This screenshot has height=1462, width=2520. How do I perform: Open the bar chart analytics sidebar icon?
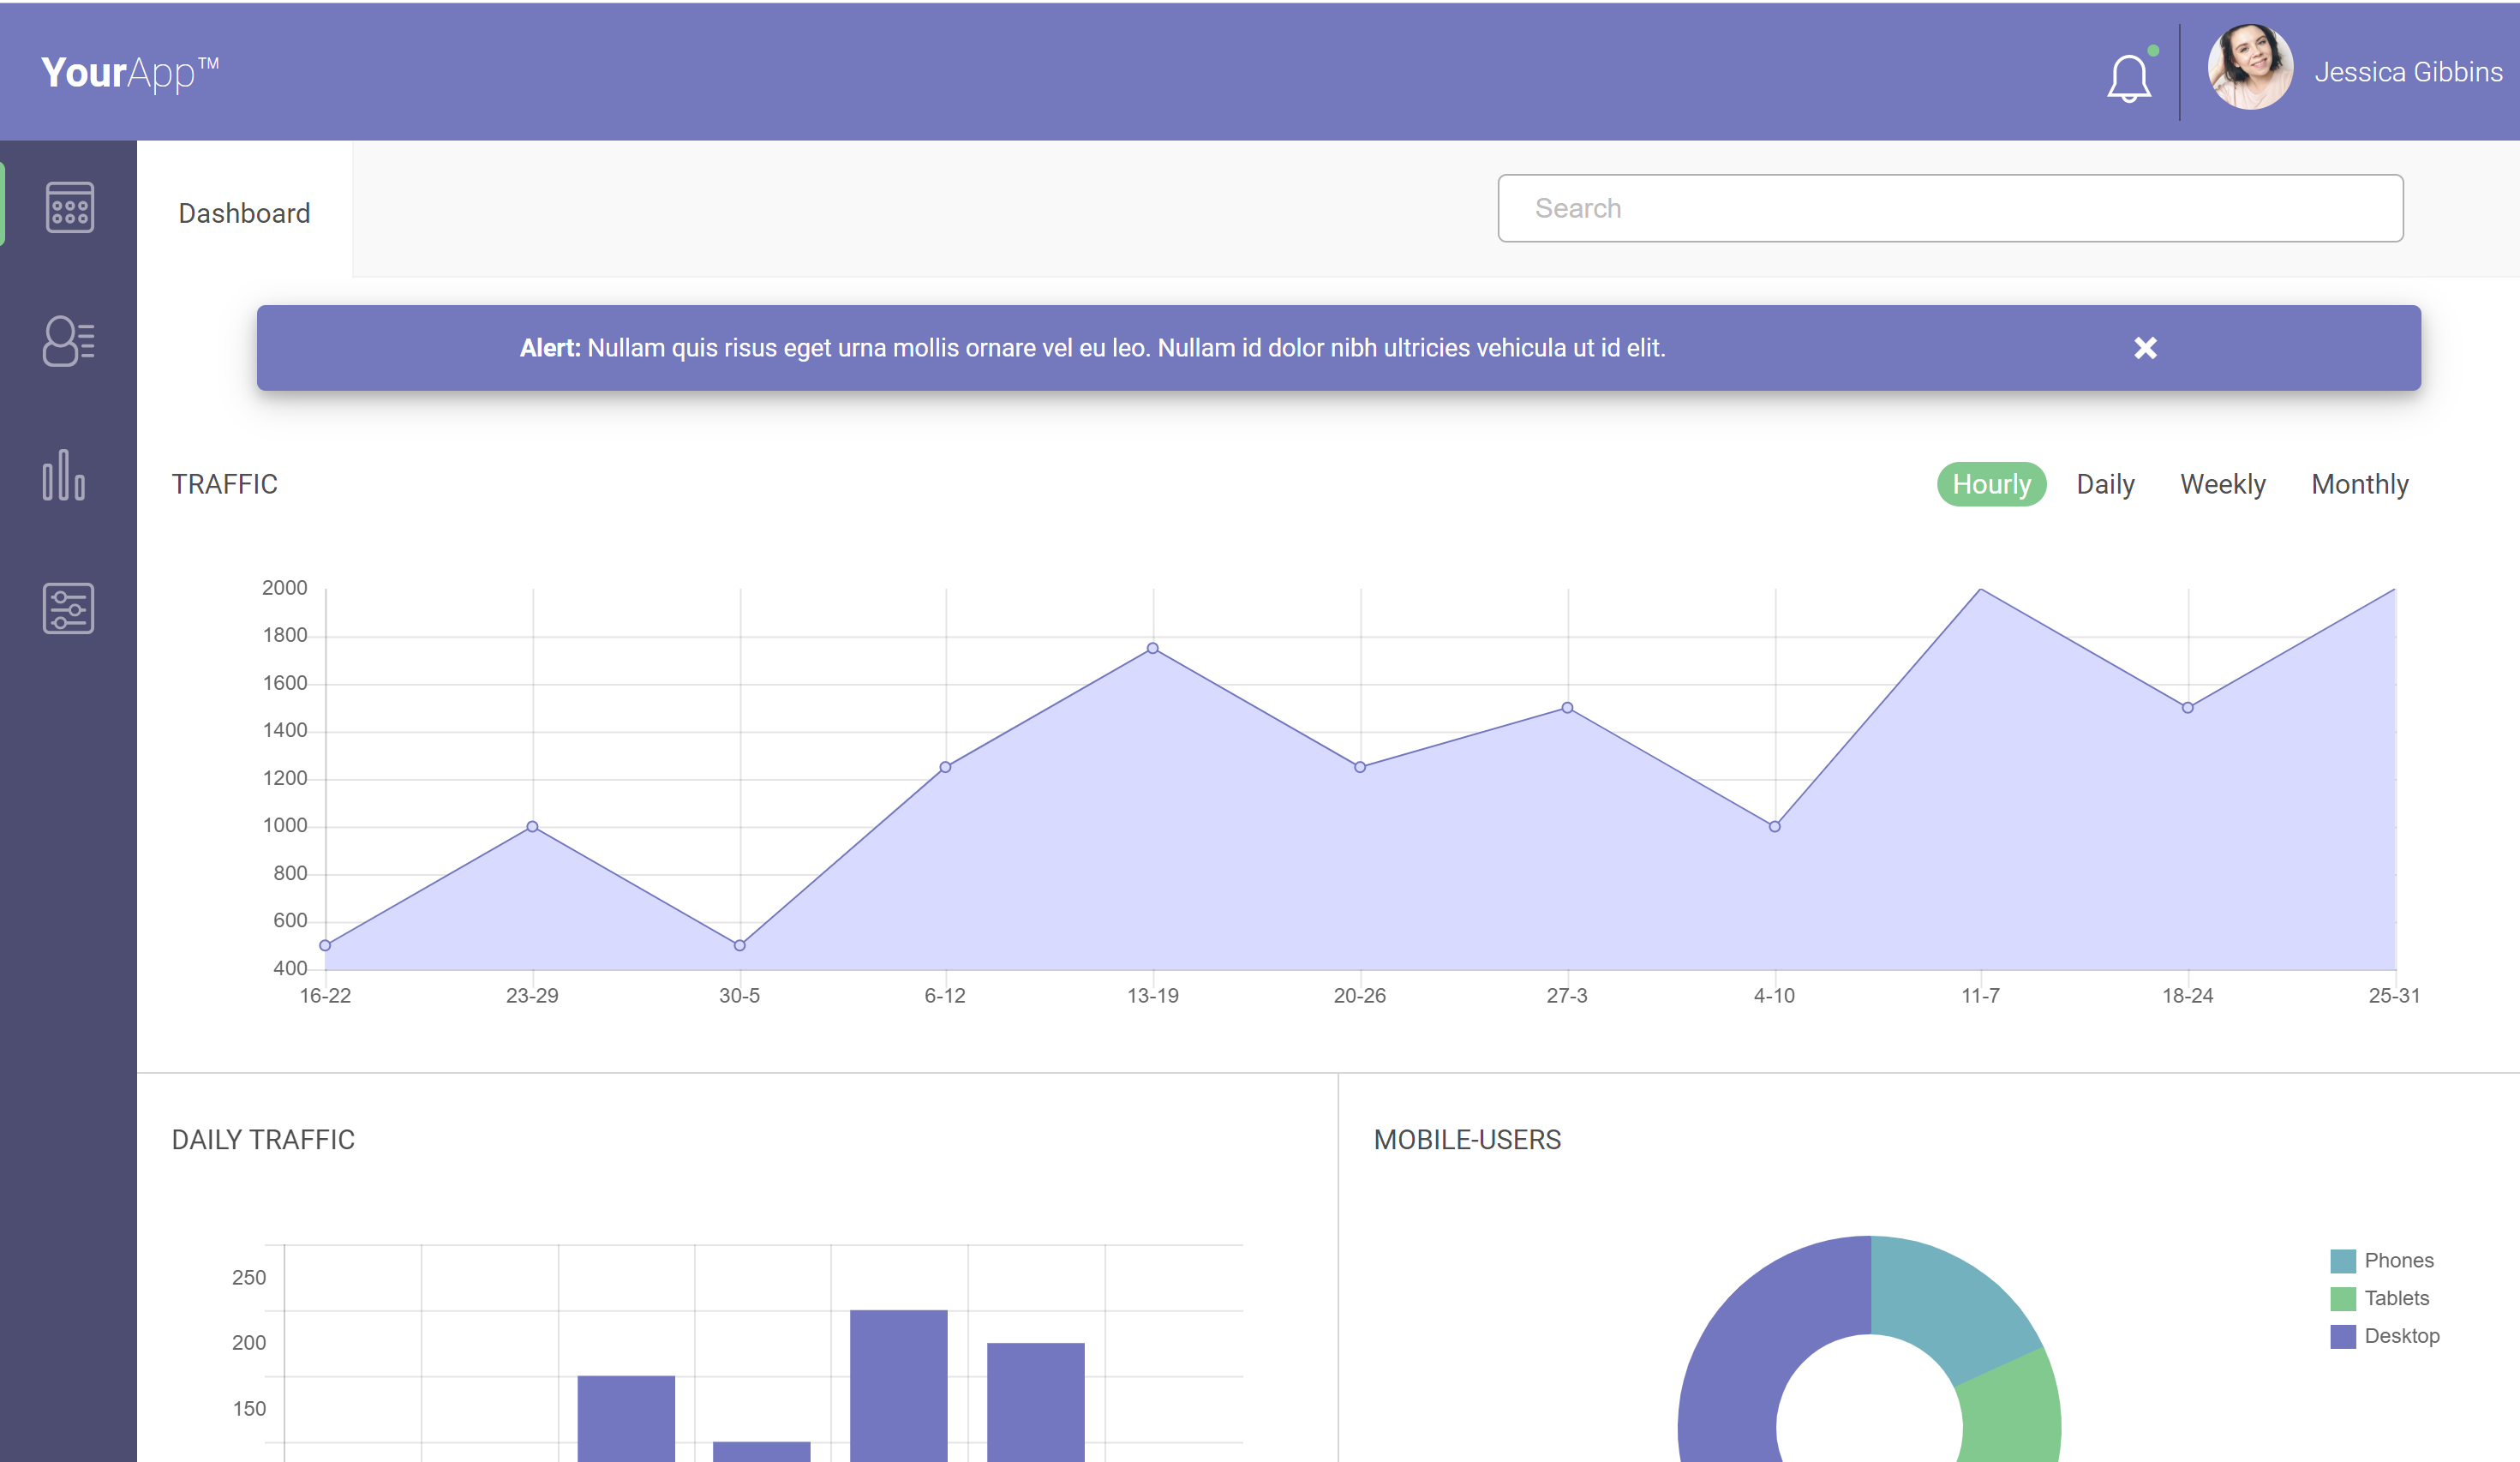tap(64, 474)
